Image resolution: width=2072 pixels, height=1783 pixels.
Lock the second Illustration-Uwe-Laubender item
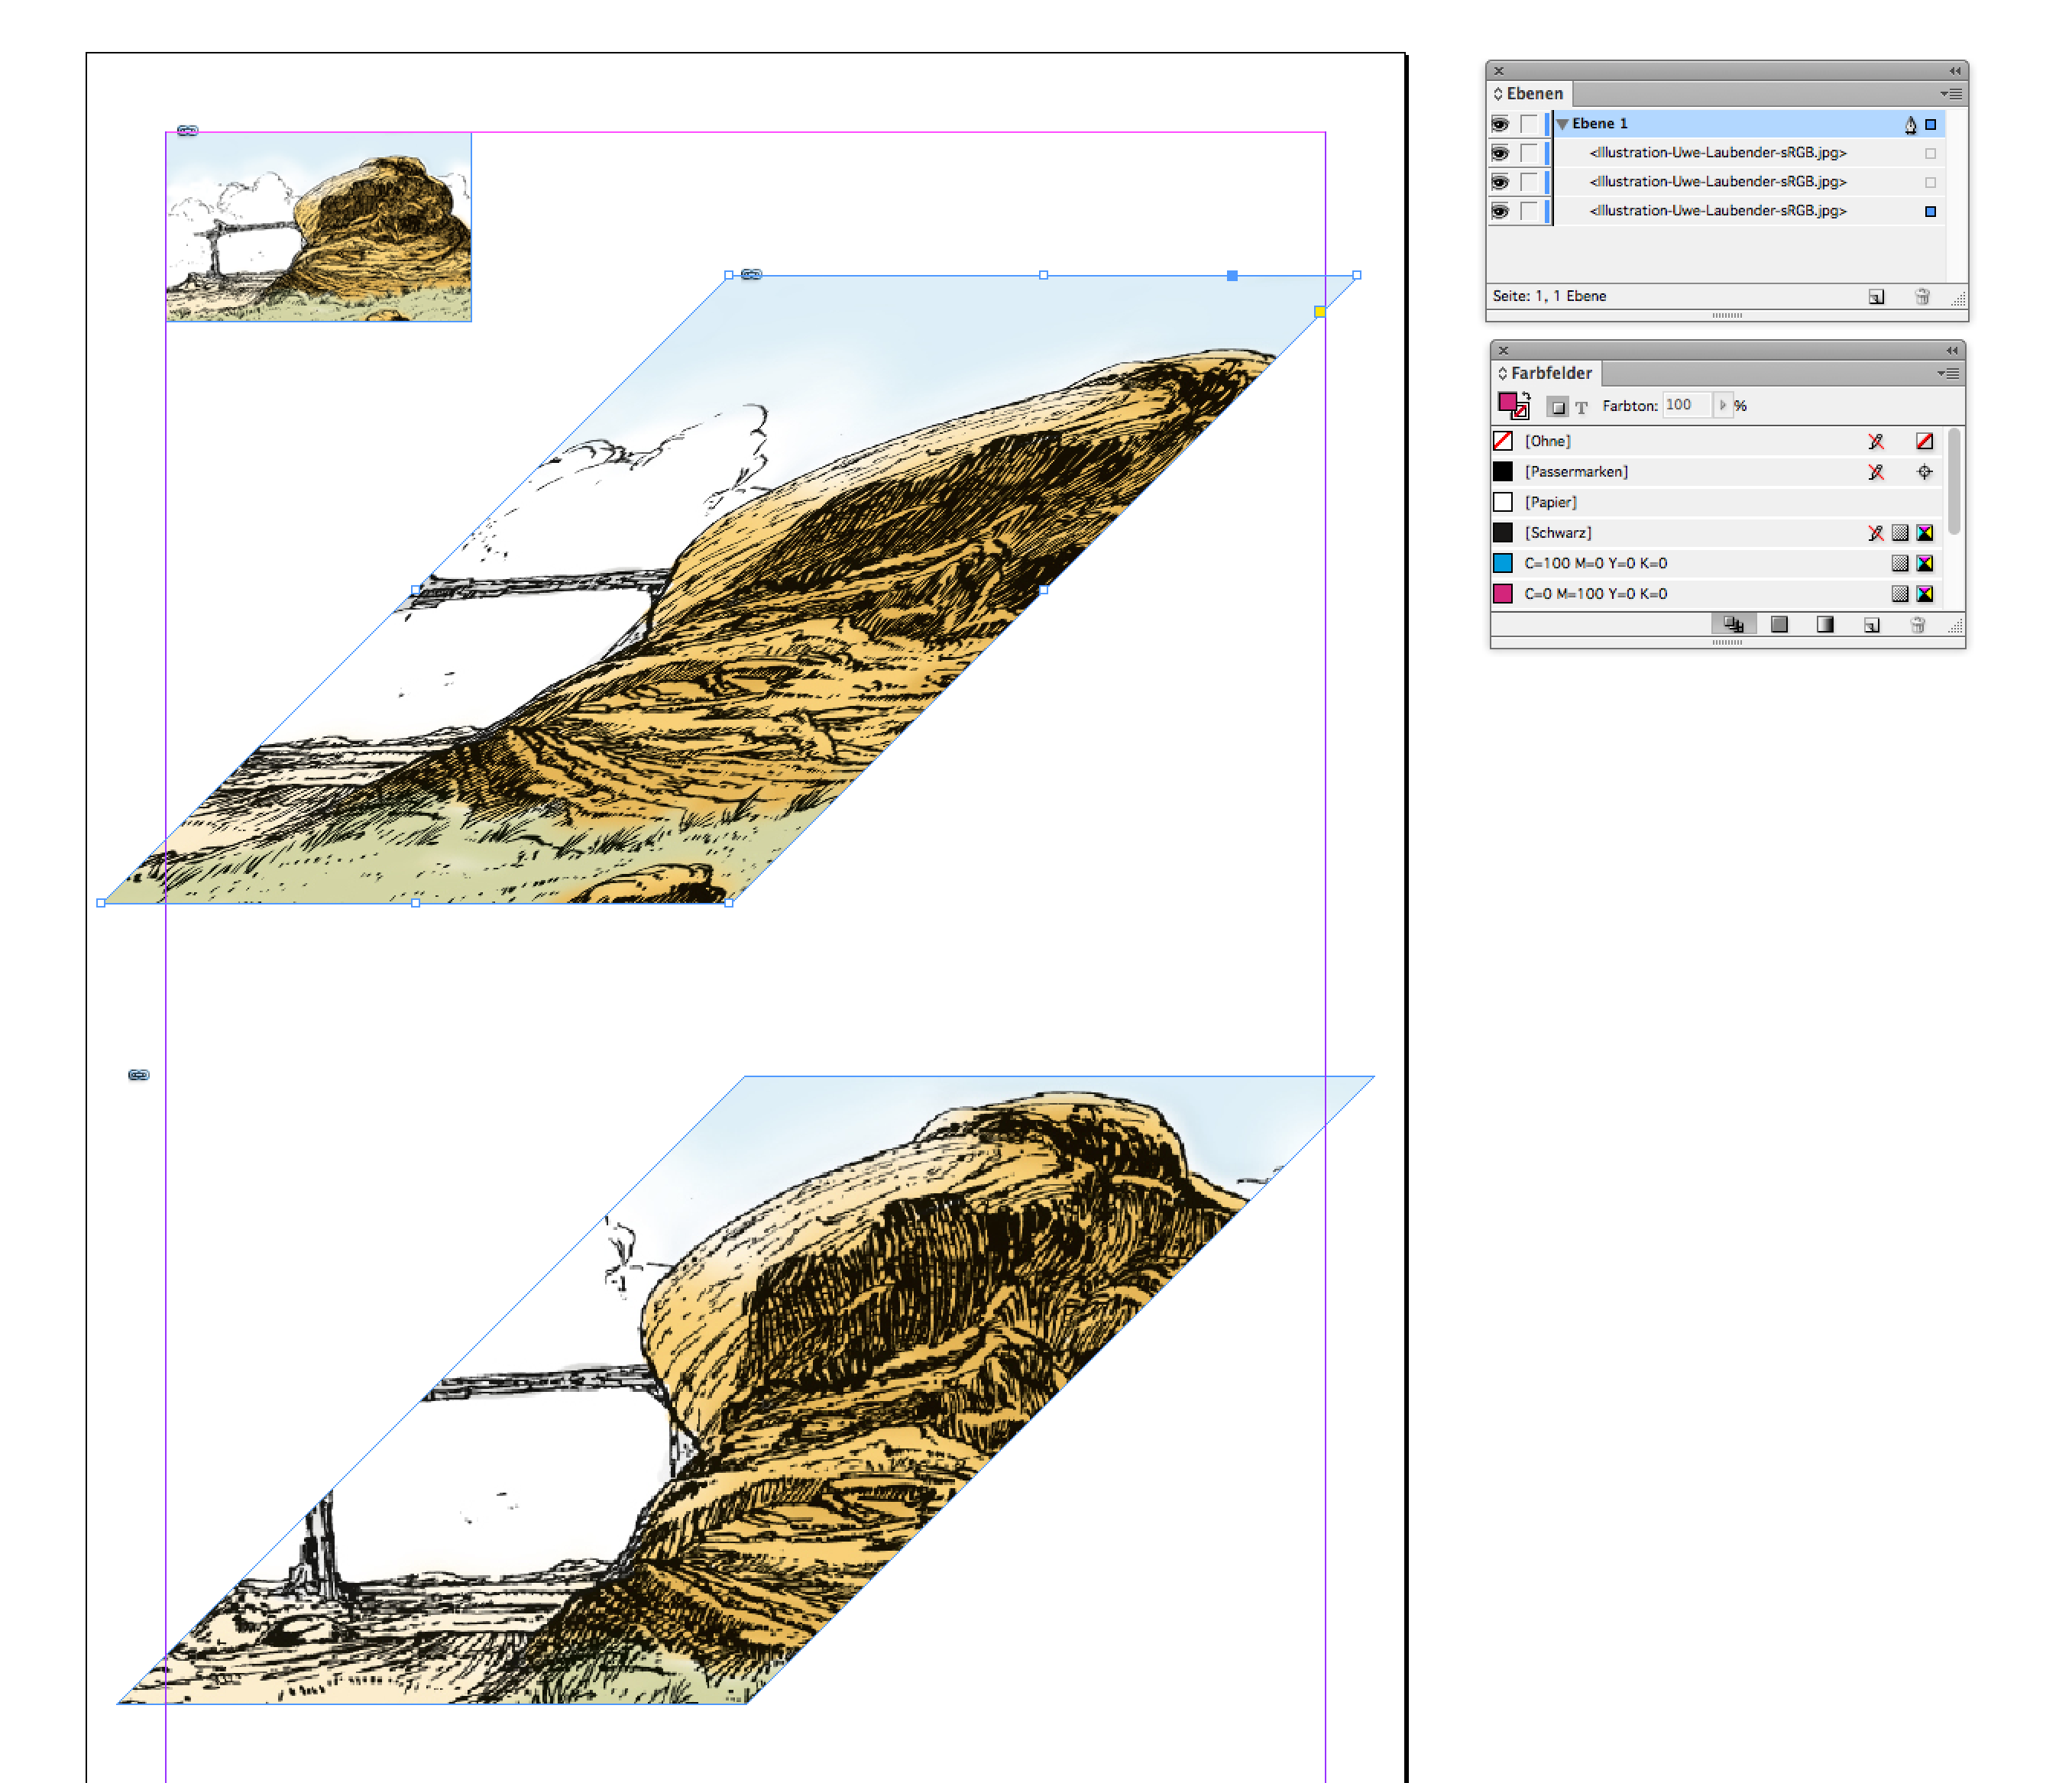click(x=1528, y=182)
